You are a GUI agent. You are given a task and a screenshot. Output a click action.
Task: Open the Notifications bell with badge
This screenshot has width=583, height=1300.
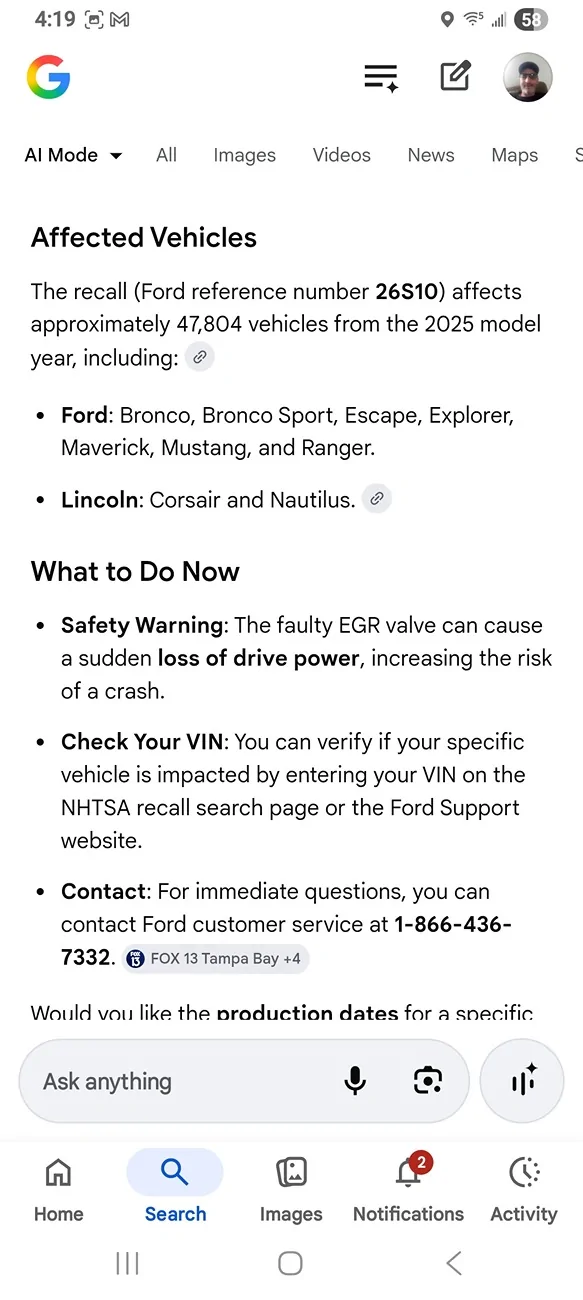[x=408, y=1190]
